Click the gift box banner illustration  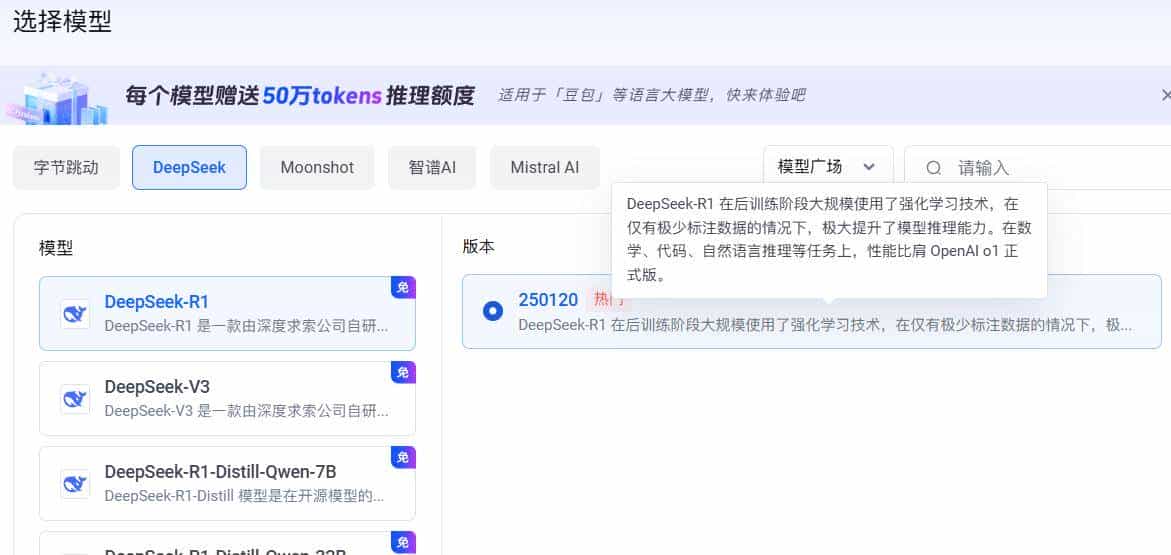58,98
